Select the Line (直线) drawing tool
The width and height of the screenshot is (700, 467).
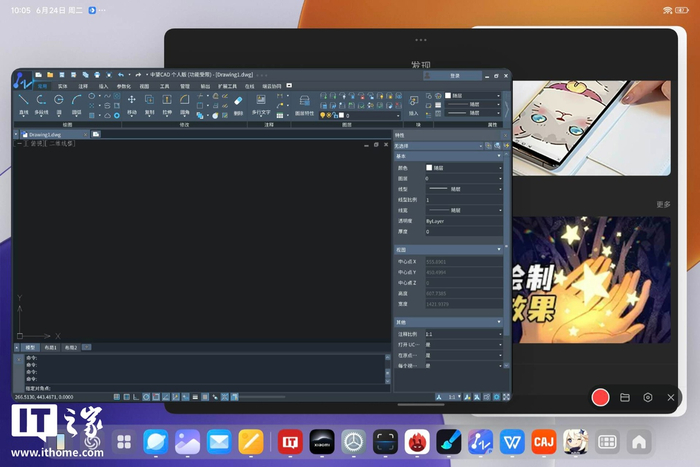coord(21,101)
